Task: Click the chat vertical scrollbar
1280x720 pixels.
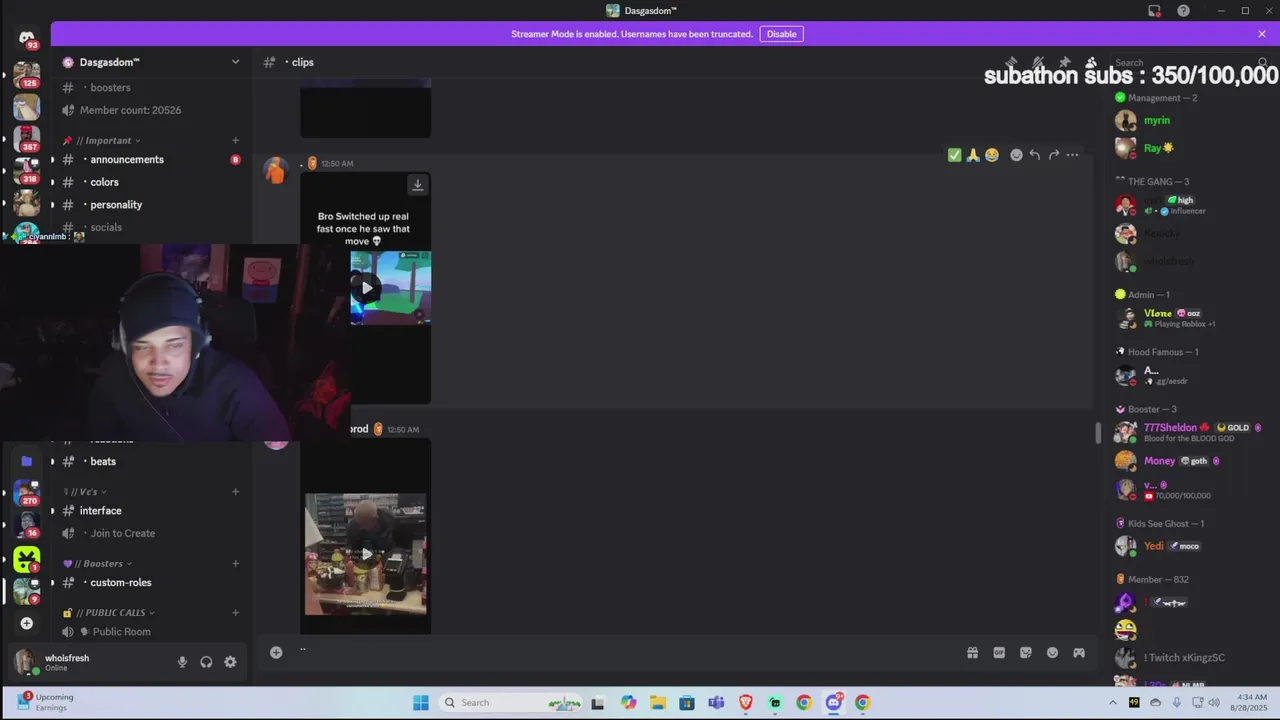Action: [x=1098, y=433]
